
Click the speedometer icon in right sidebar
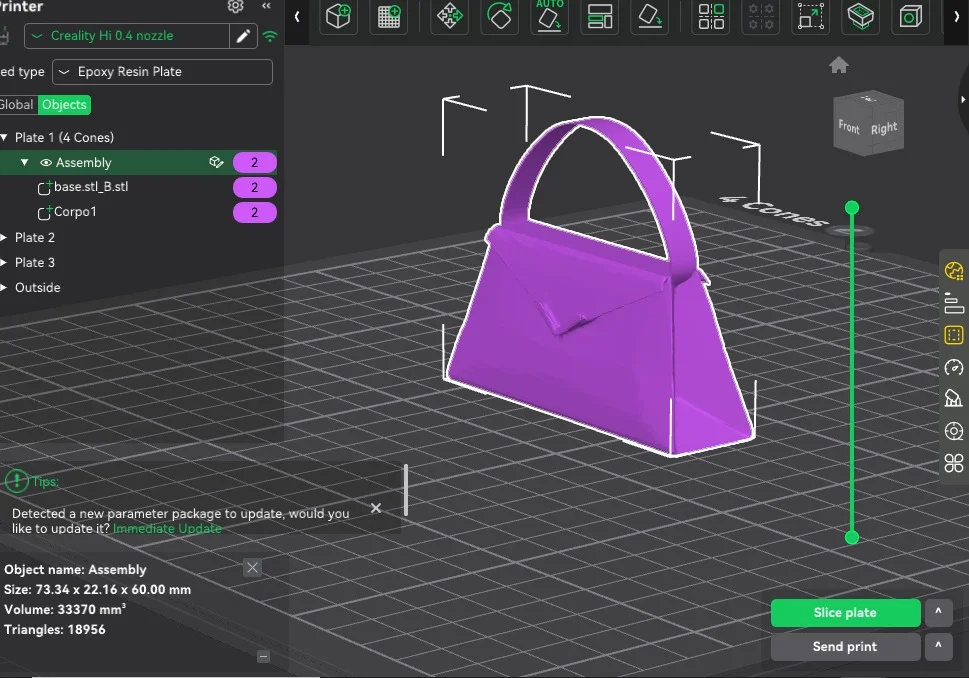953,367
